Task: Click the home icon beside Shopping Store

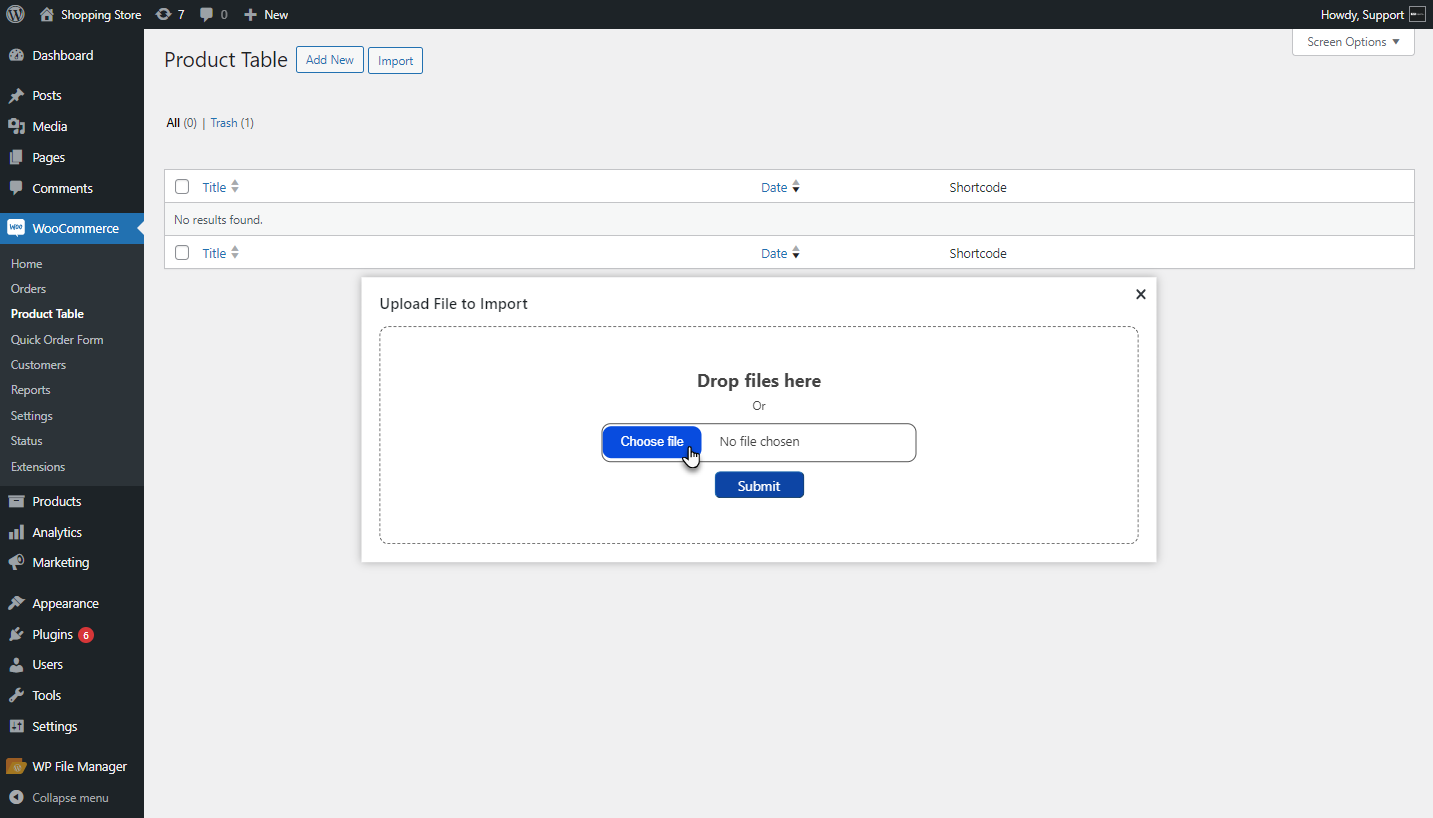Action: click(x=47, y=15)
